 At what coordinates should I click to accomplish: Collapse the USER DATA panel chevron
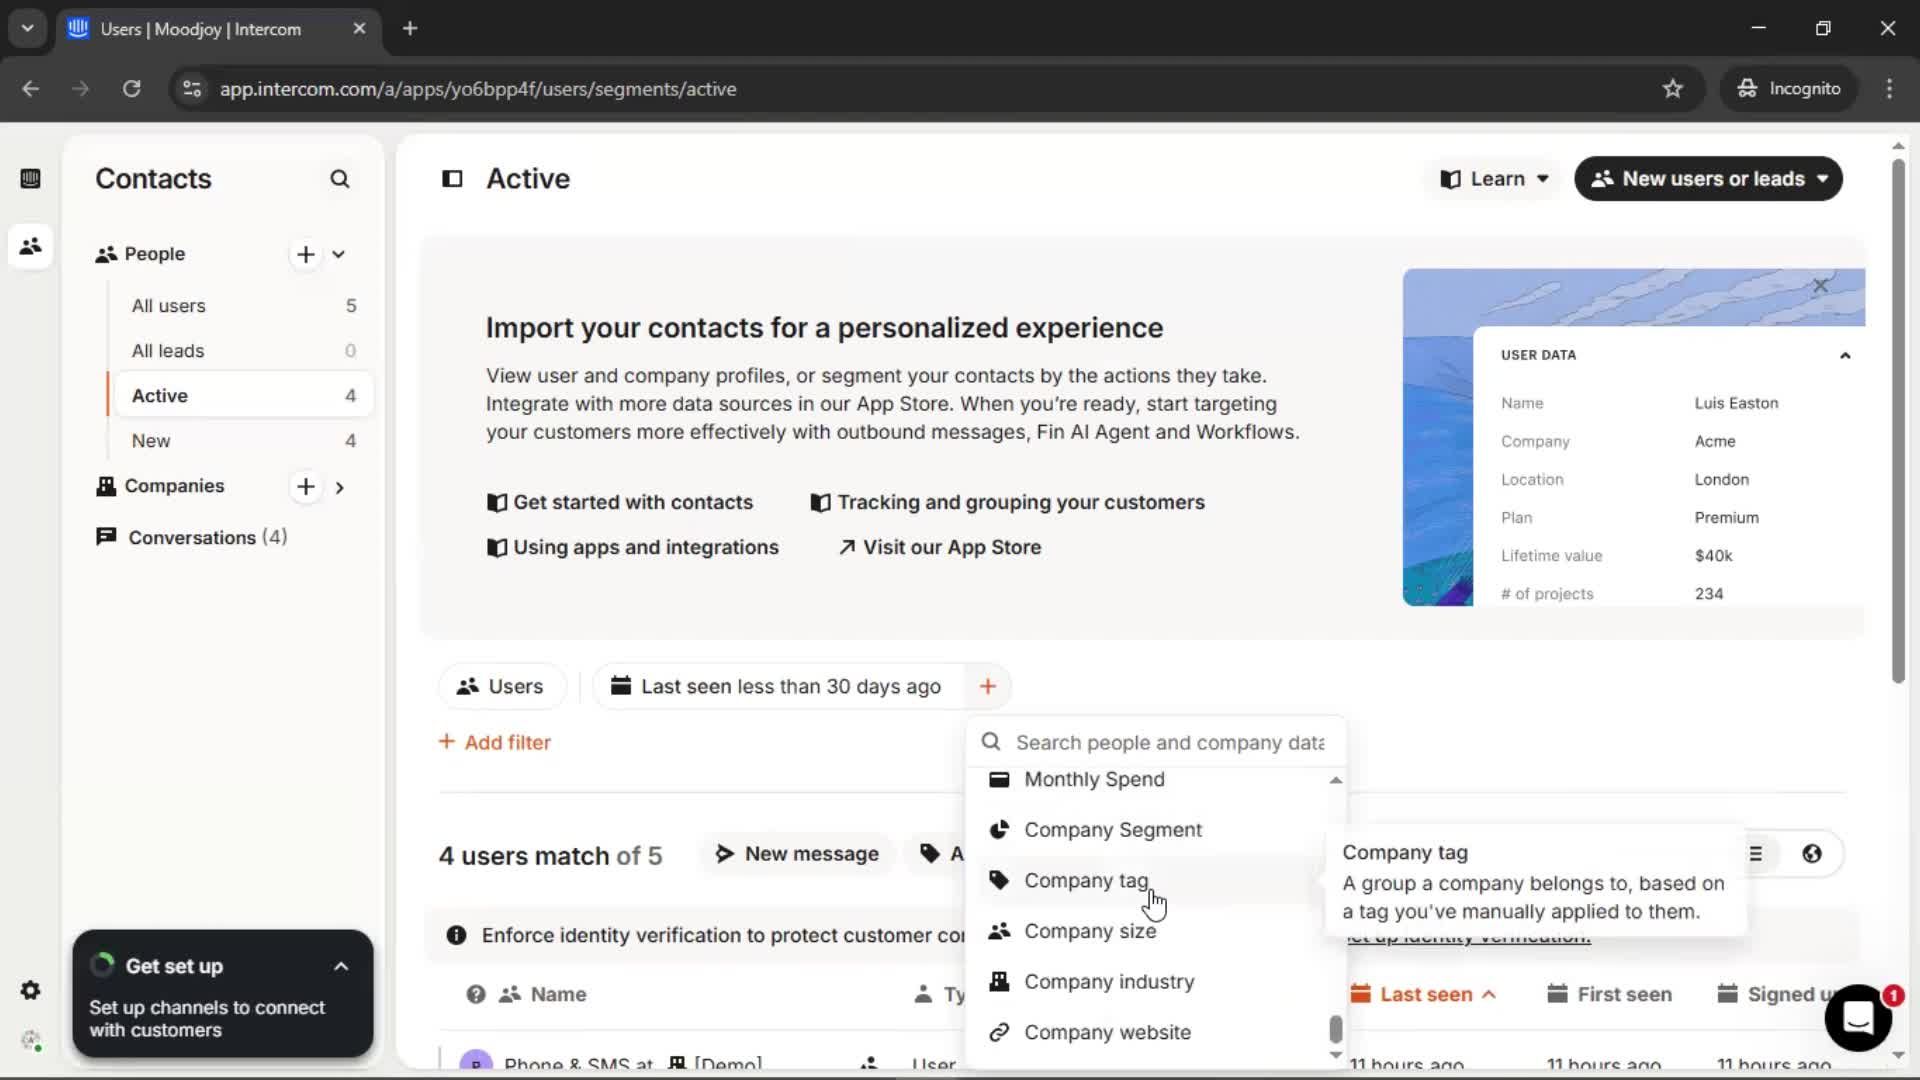pyautogui.click(x=1845, y=355)
